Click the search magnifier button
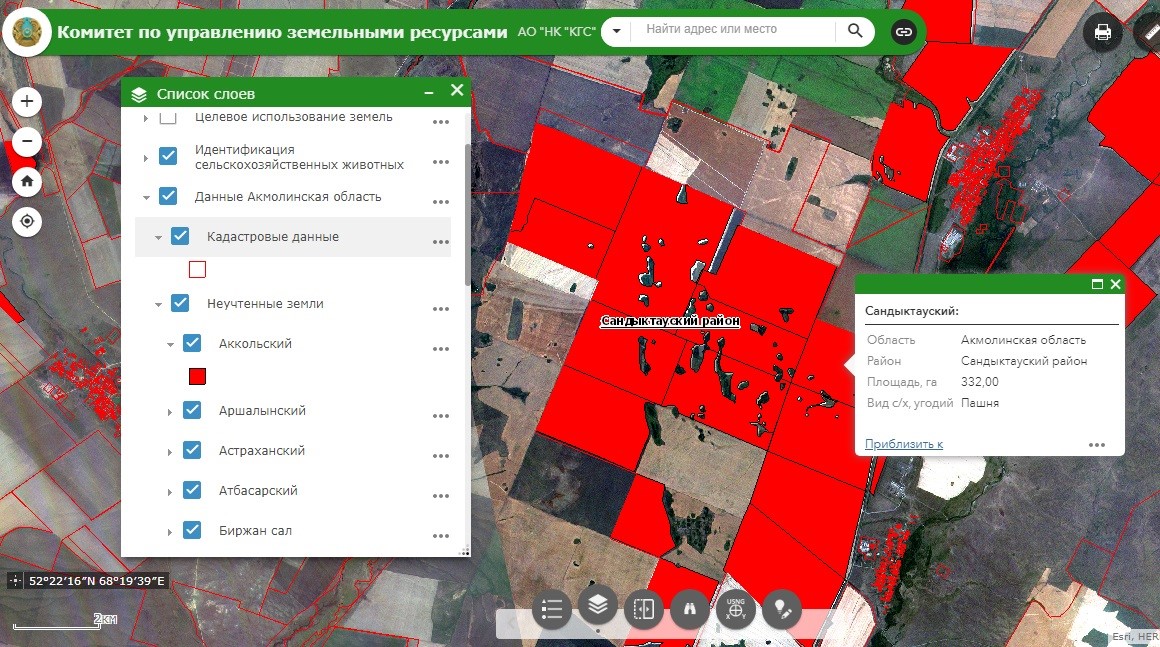This screenshot has width=1160, height=647. (854, 30)
